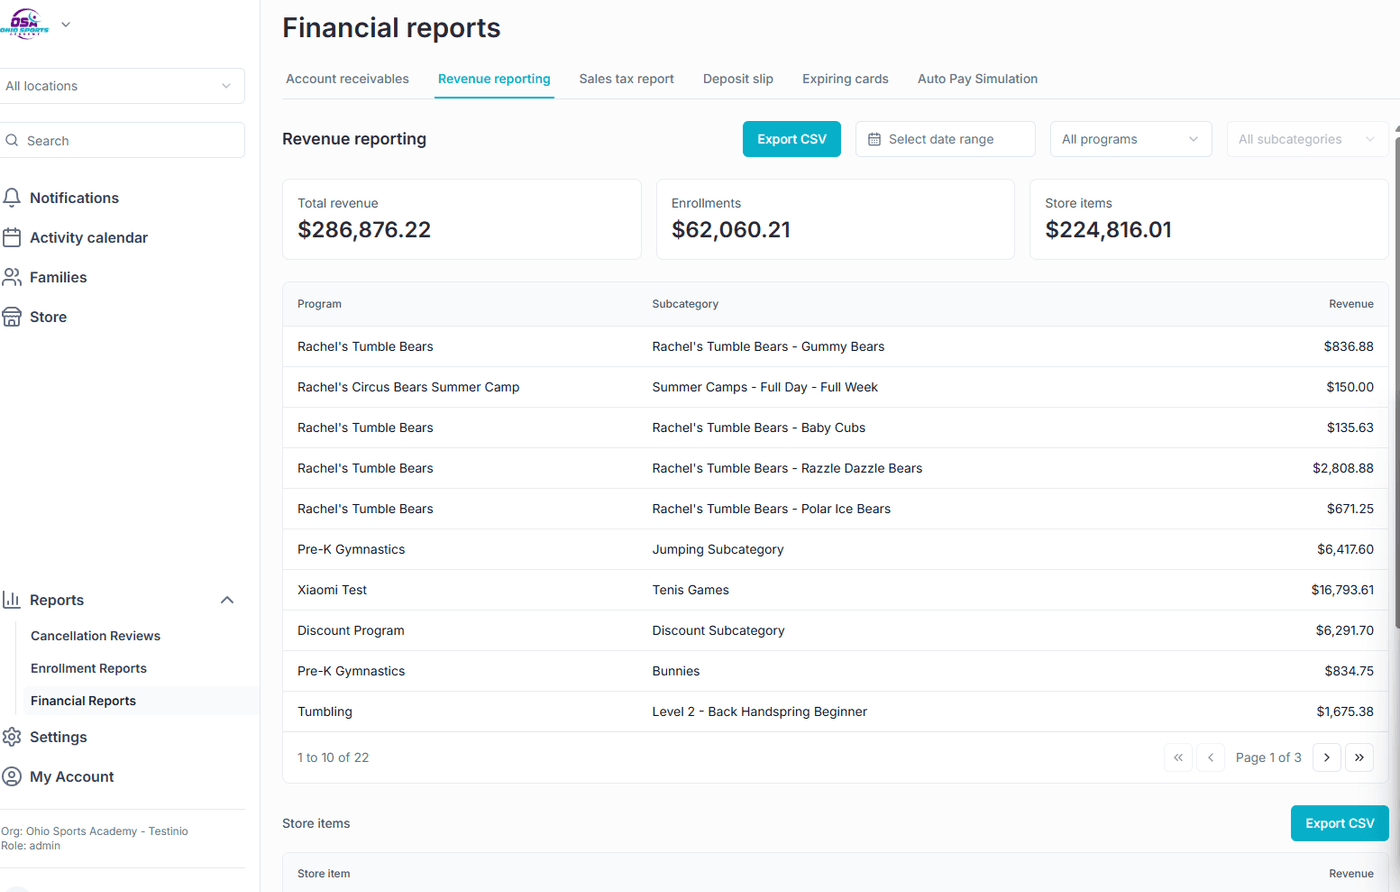1400x892 pixels.
Task: Go to previous page of table
Action: click(x=1211, y=757)
